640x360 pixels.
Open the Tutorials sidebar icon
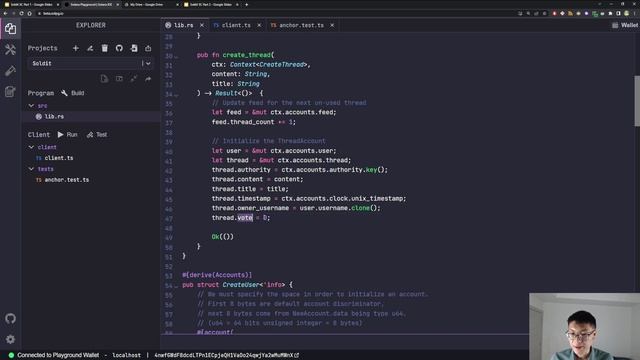click(11, 92)
